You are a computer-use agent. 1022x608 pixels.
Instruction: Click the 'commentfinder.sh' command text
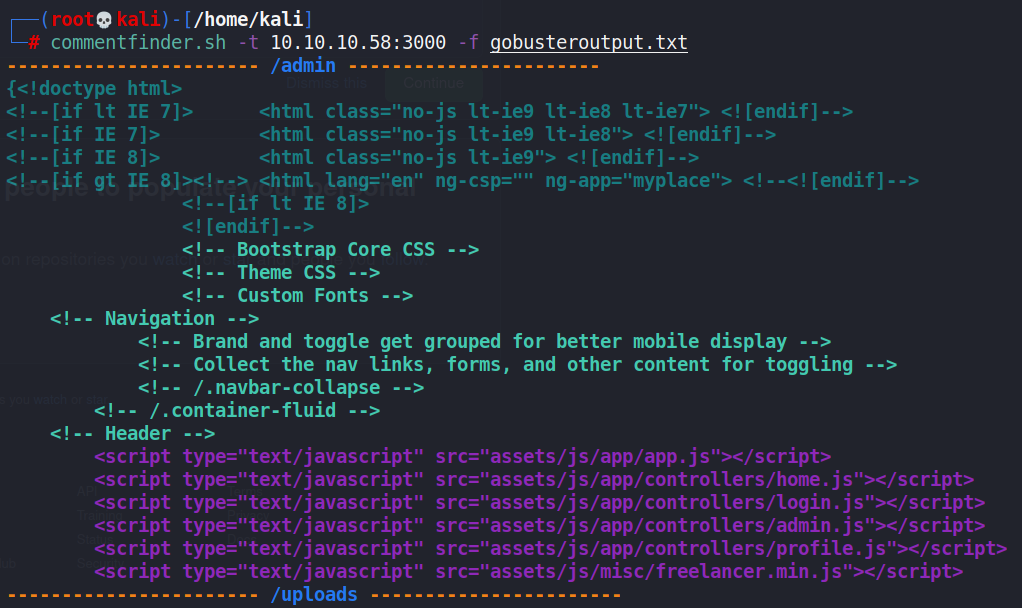[138, 43]
